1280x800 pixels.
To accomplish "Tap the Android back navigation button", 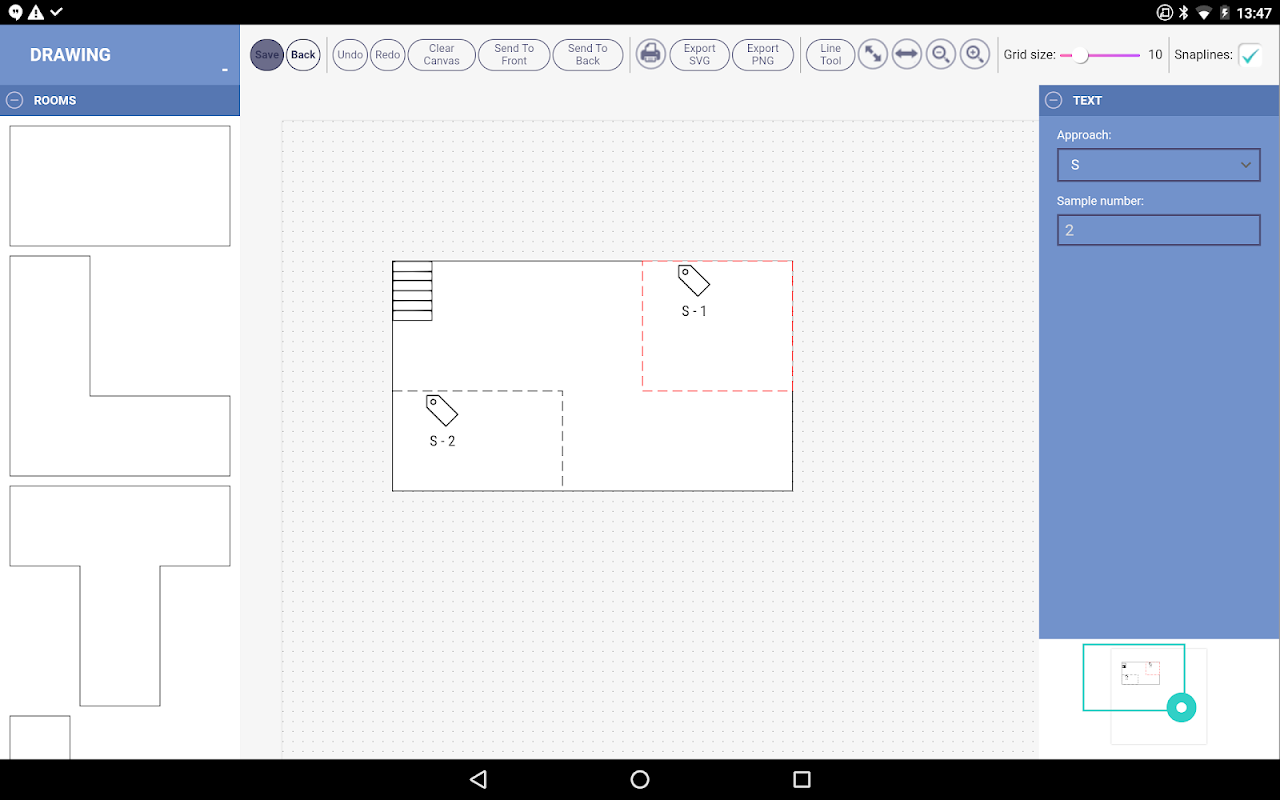I will click(478, 779).
